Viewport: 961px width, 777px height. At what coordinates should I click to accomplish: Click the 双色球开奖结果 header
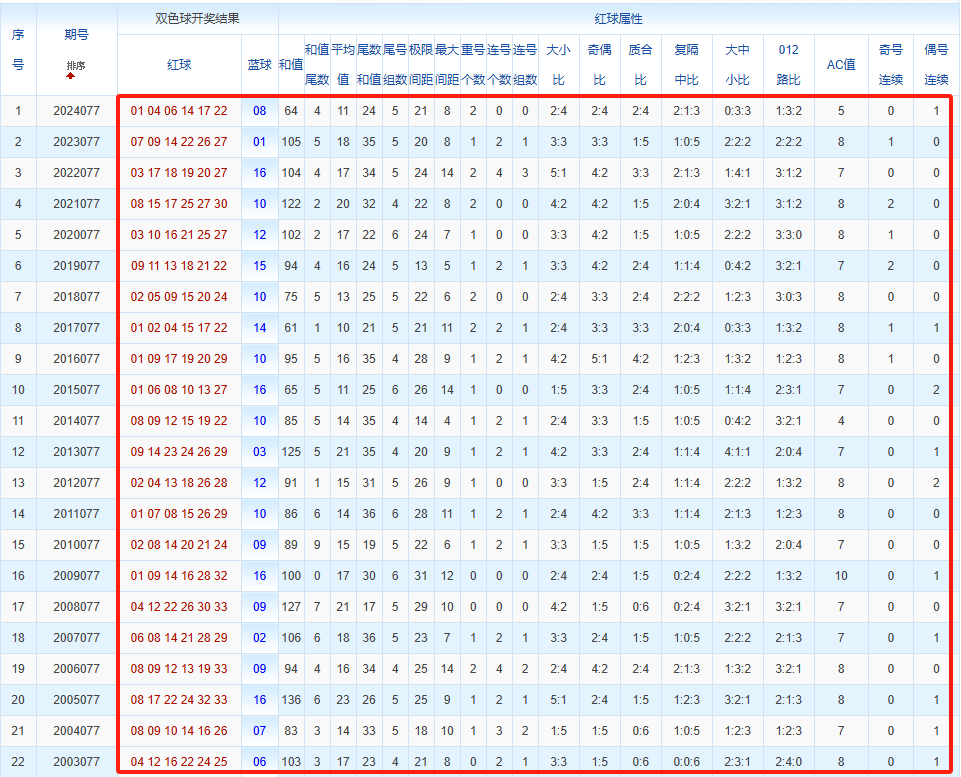coord(197,19)
